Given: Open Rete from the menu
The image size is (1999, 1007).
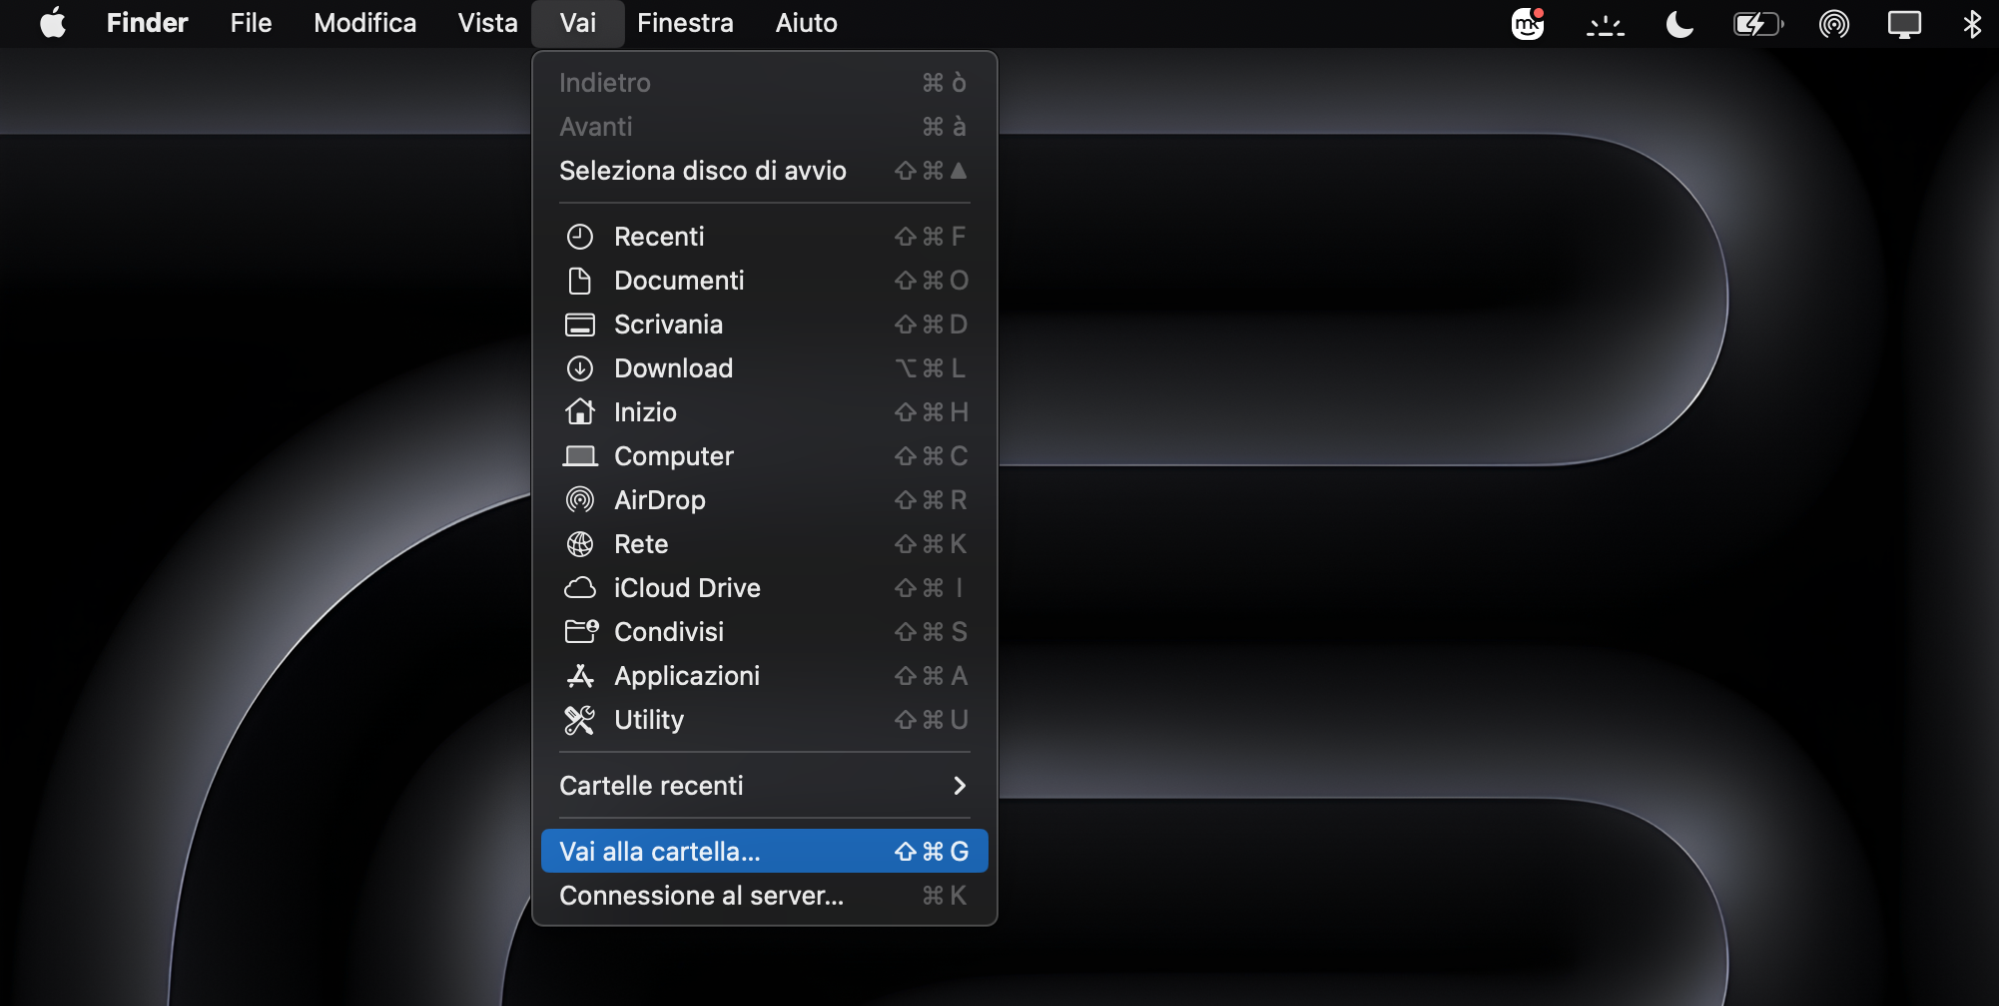Looking at the screenshot, I should (x=640, y=544).
